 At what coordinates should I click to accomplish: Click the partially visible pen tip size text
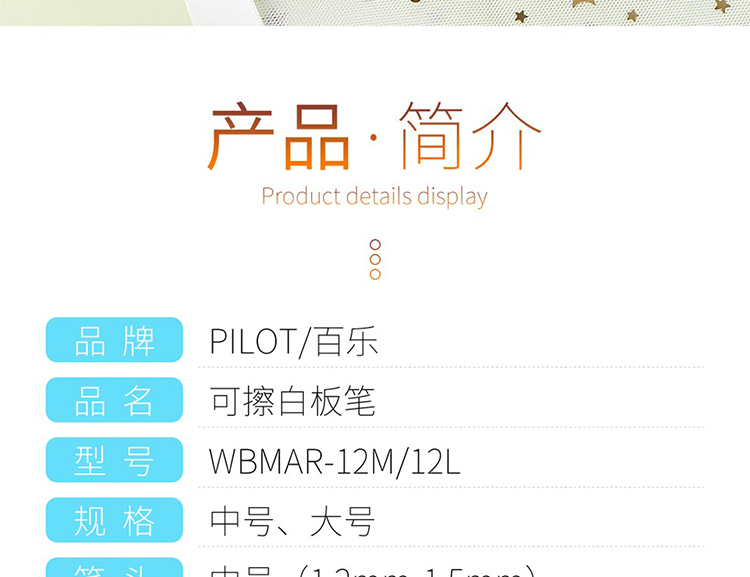pos(373,570)
